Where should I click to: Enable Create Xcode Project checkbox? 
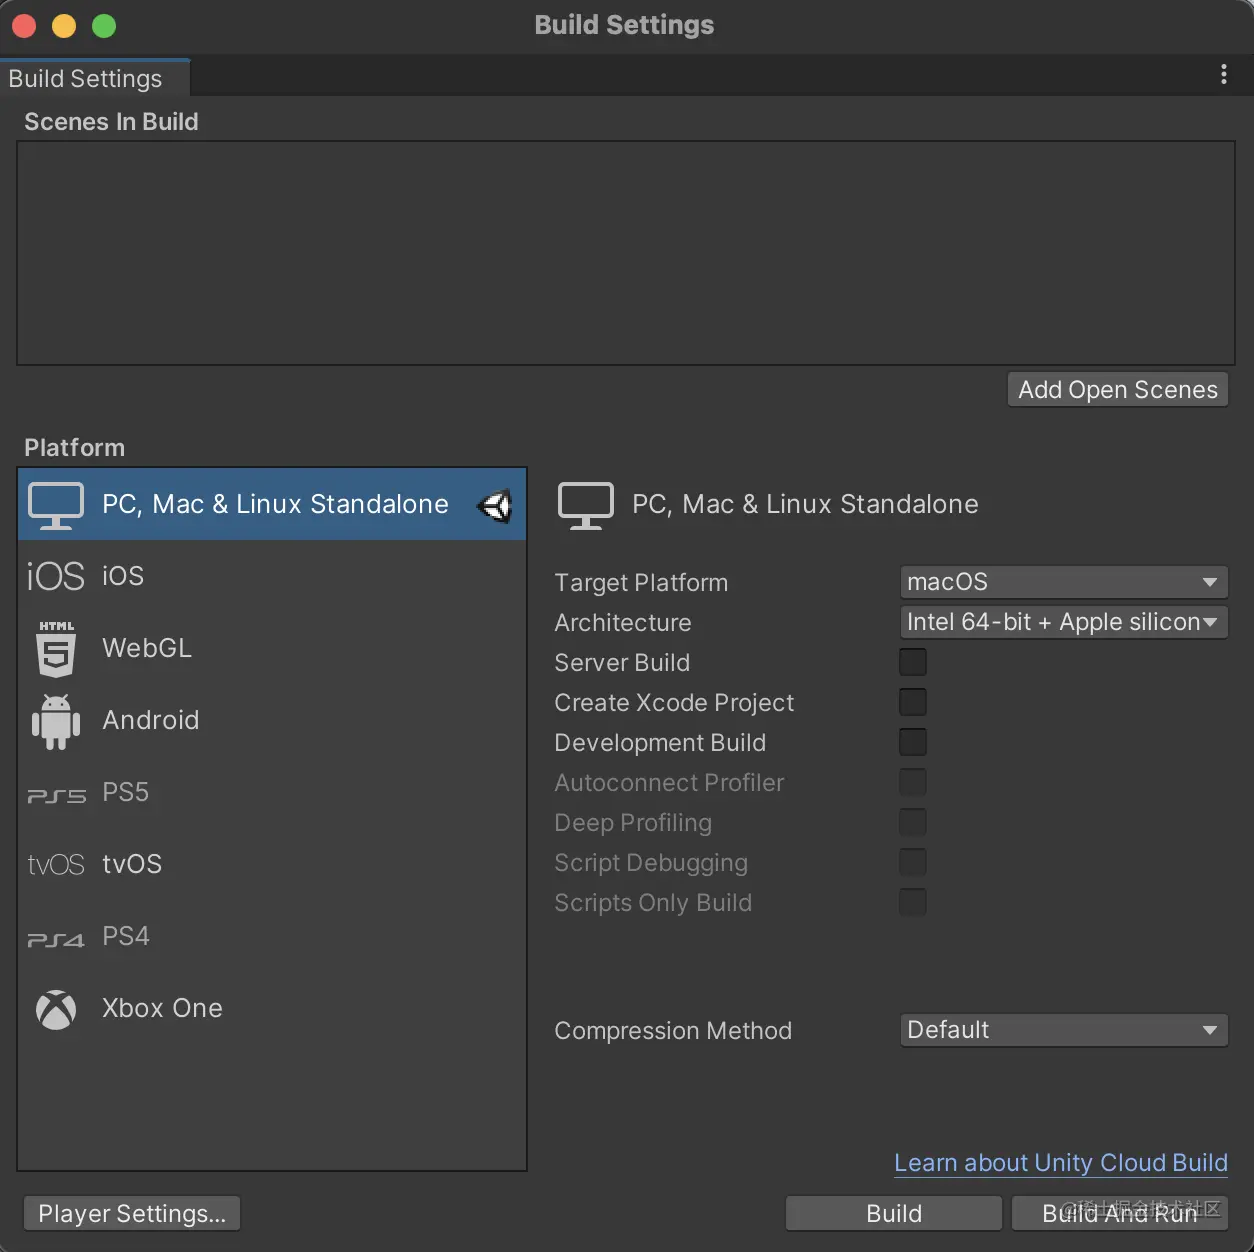pyautogui.click(x=913, y=702)
